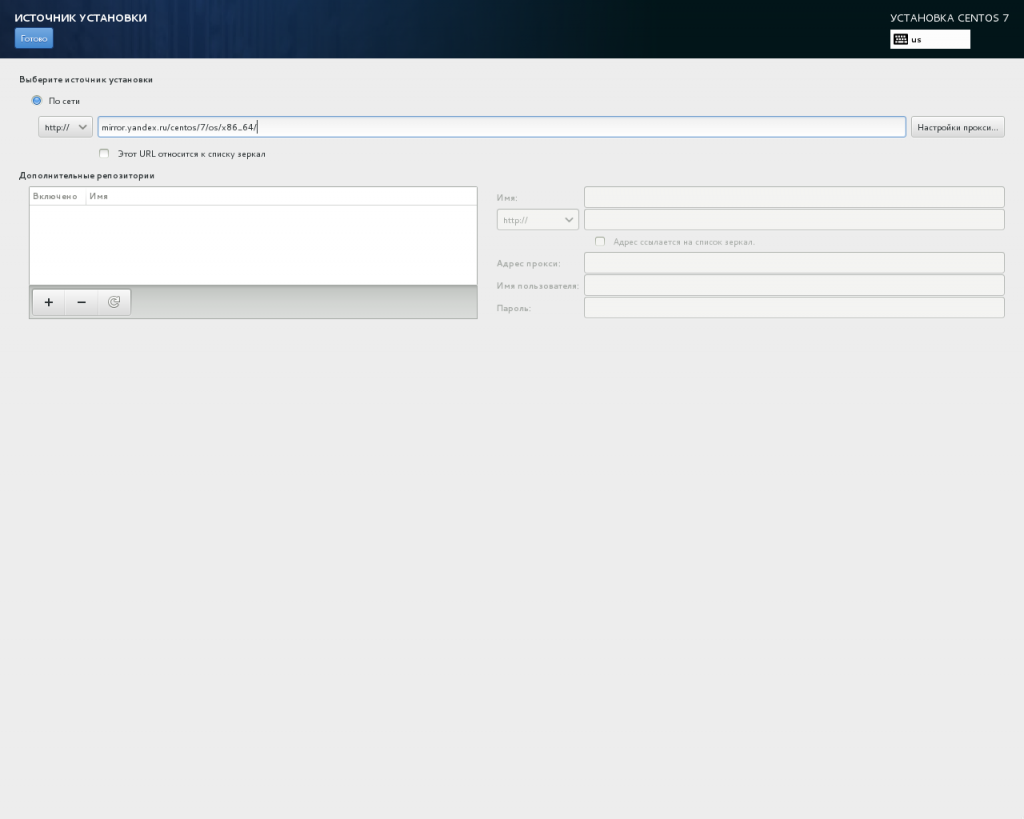Click the reset repository list refresh icon
This screenshot has width=1024, height=819.
coord(114,302)
